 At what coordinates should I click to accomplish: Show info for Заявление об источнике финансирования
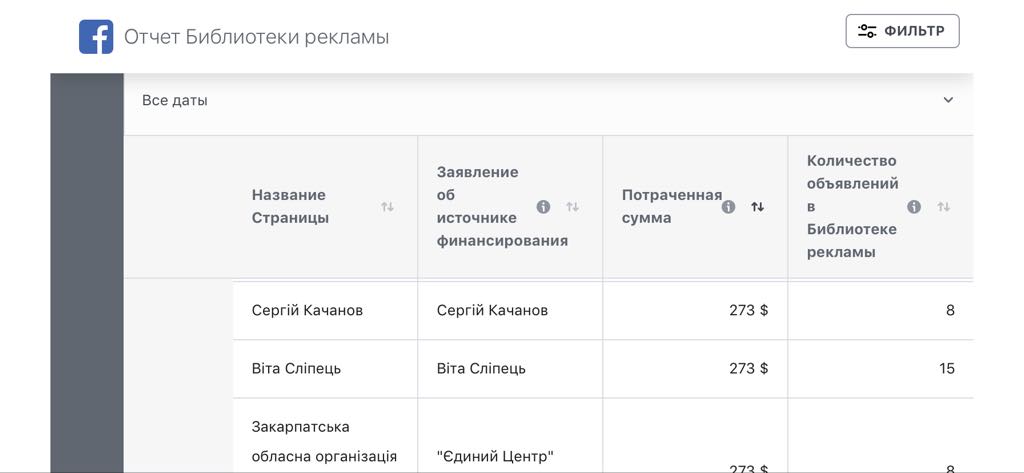(x=543, y=206)
